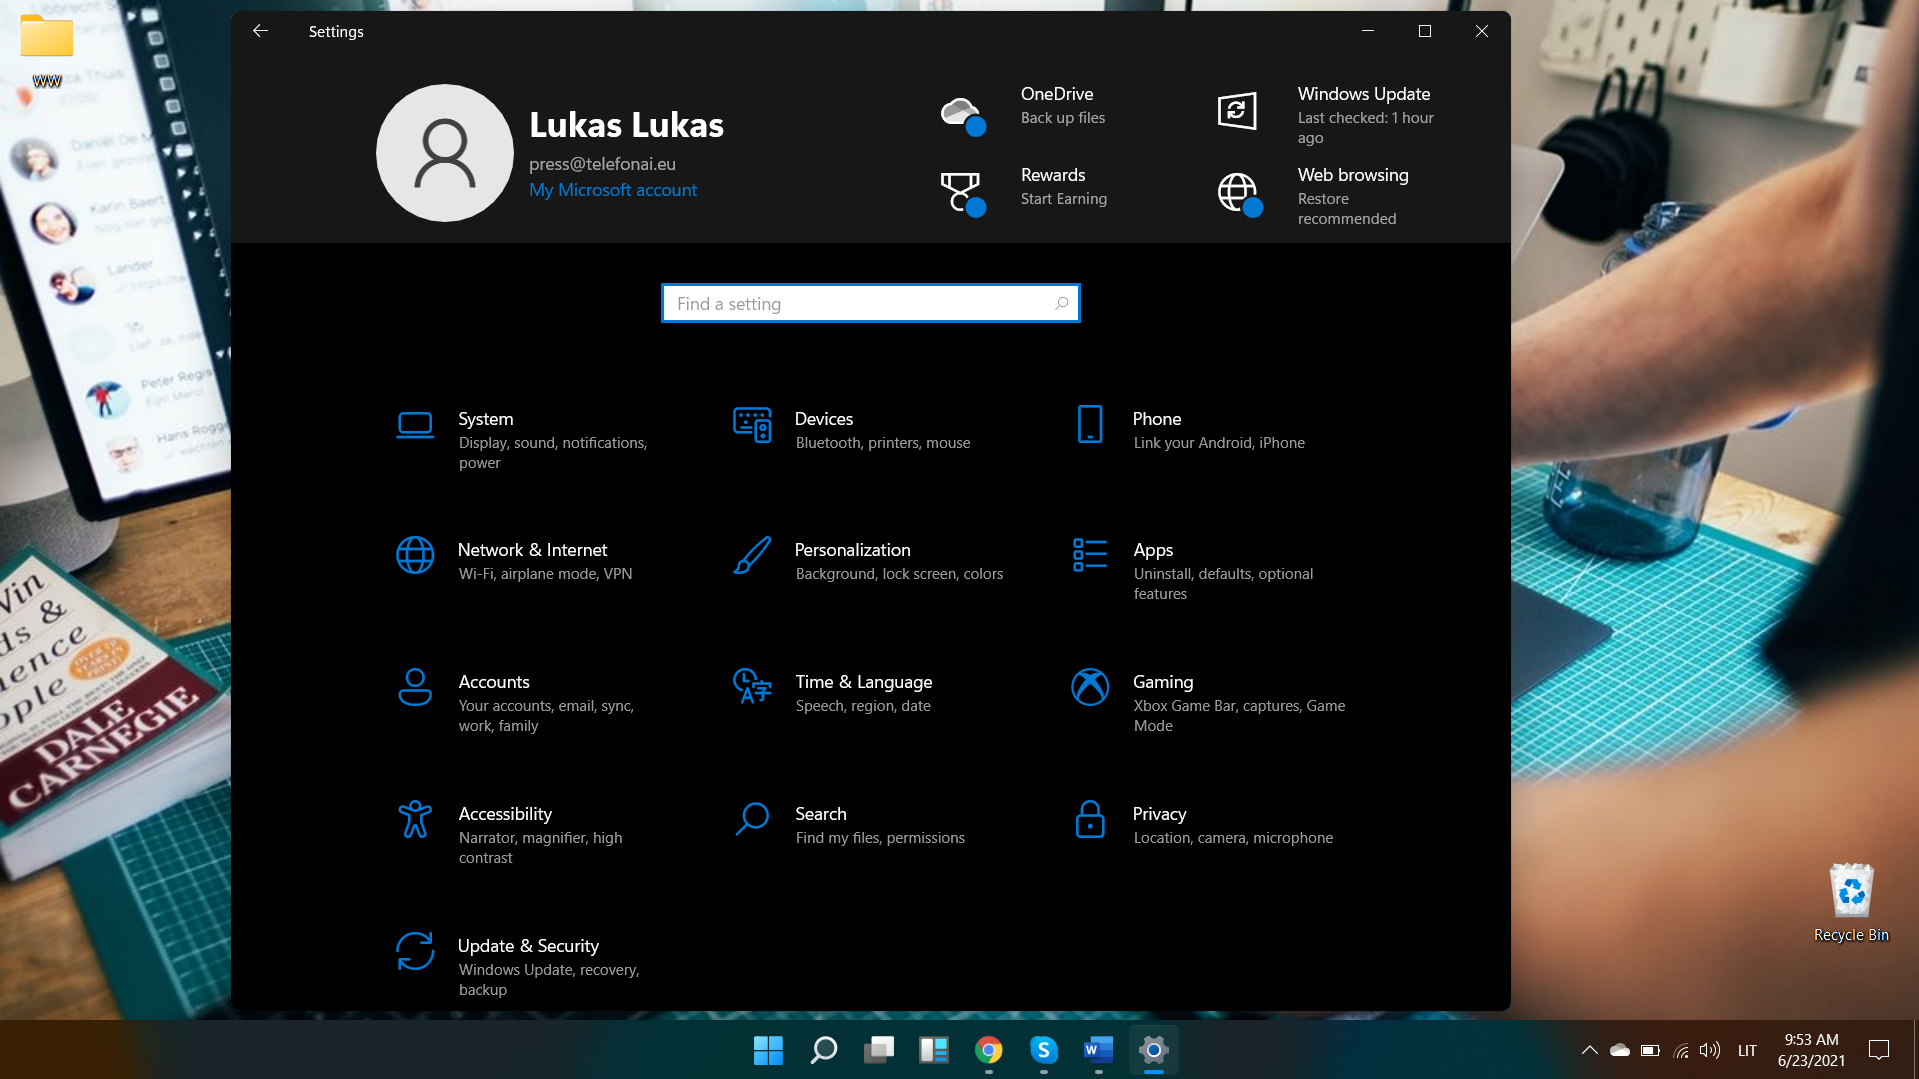Open Gaming Xbox icon

pyautogui.click(x=1090, y=687)
